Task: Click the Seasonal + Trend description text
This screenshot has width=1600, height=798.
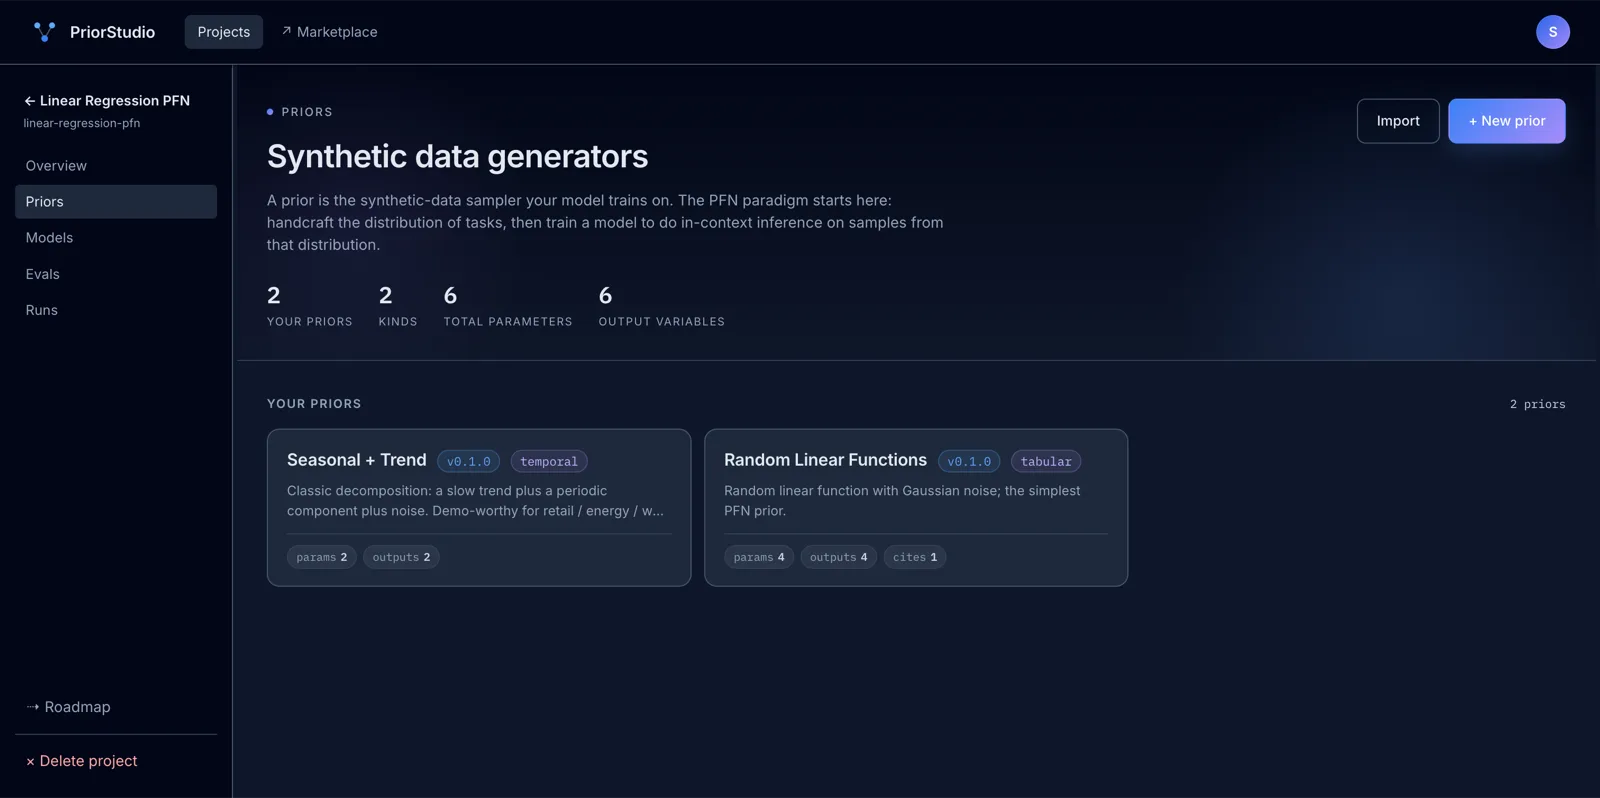Action: [x=475, y=501]
